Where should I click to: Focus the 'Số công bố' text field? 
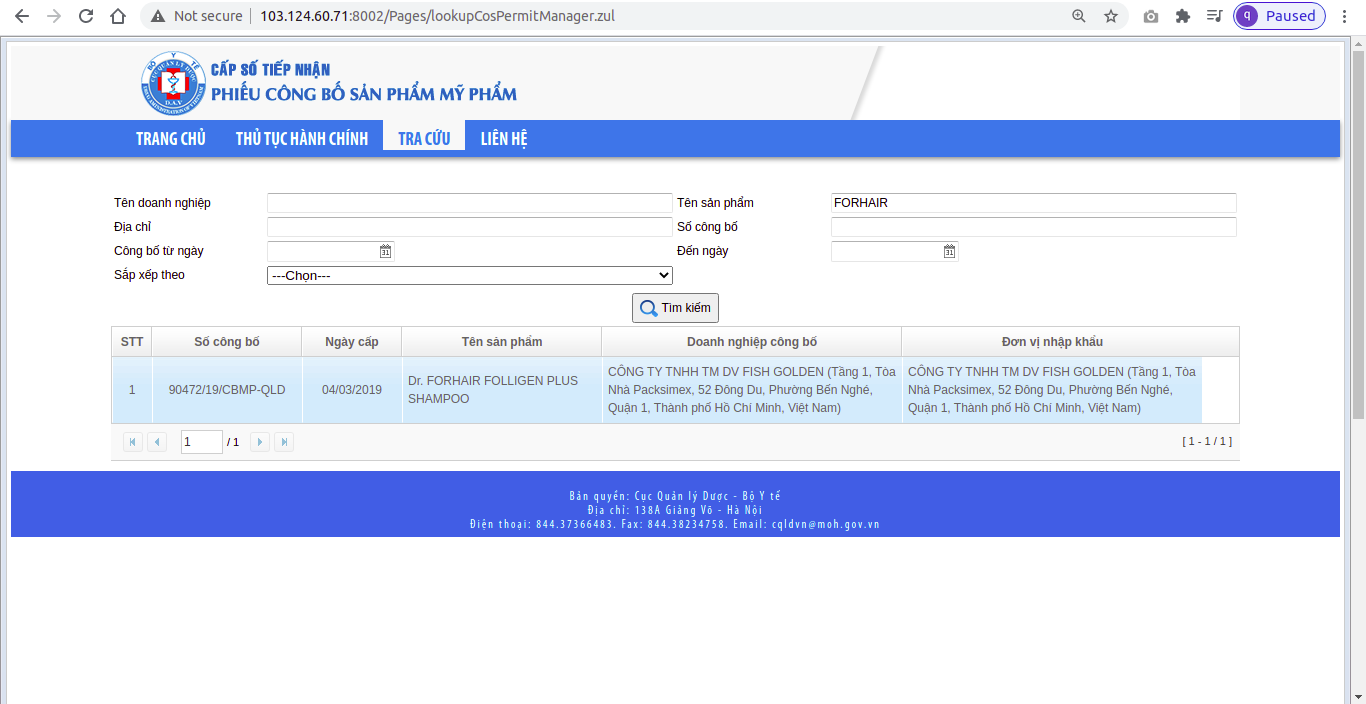coord(1033,227)
